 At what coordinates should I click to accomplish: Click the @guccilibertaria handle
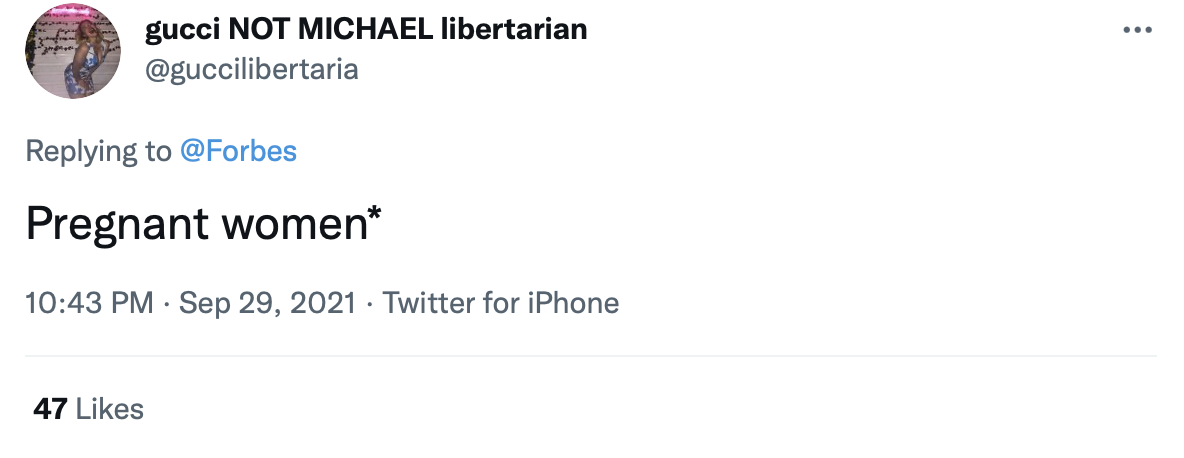tap(252, 69)
